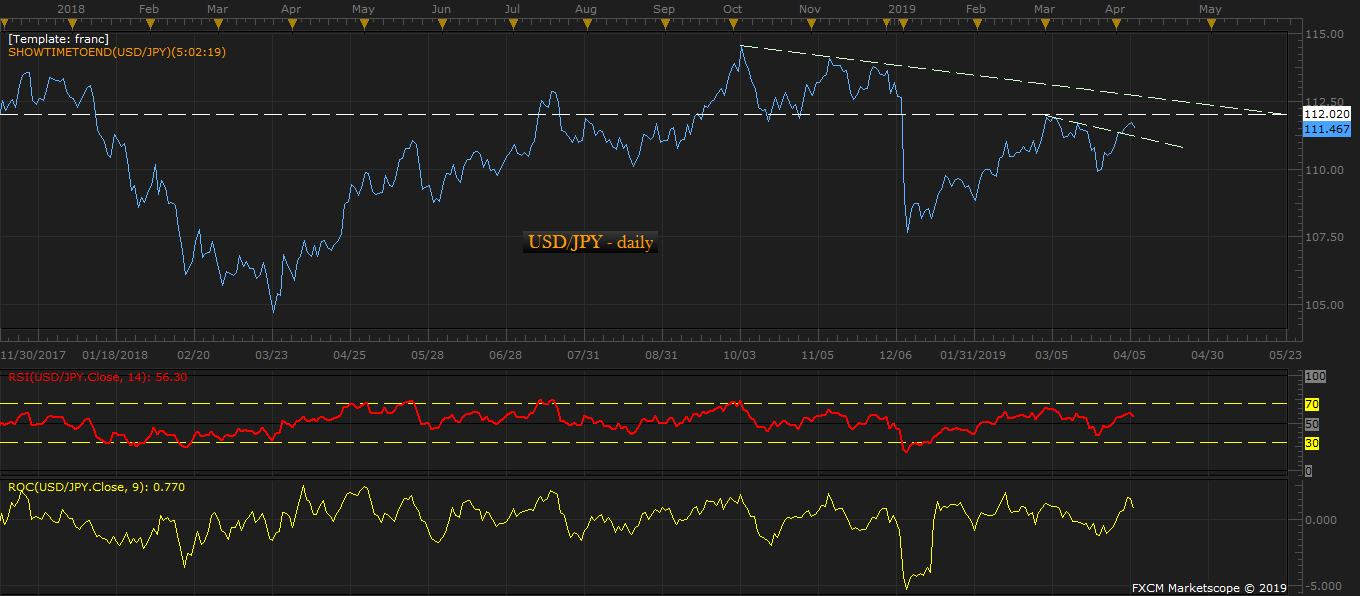Screen dimensions: 1360x596
Task: Click the 08/31 date axis label
Action: (661, 354)
